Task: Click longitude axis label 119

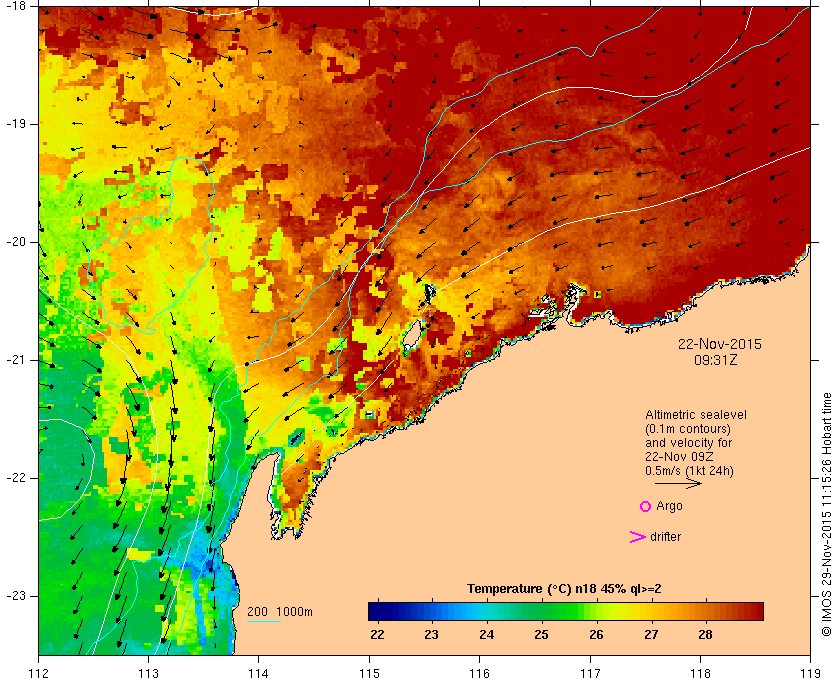Action: [811, 673]
